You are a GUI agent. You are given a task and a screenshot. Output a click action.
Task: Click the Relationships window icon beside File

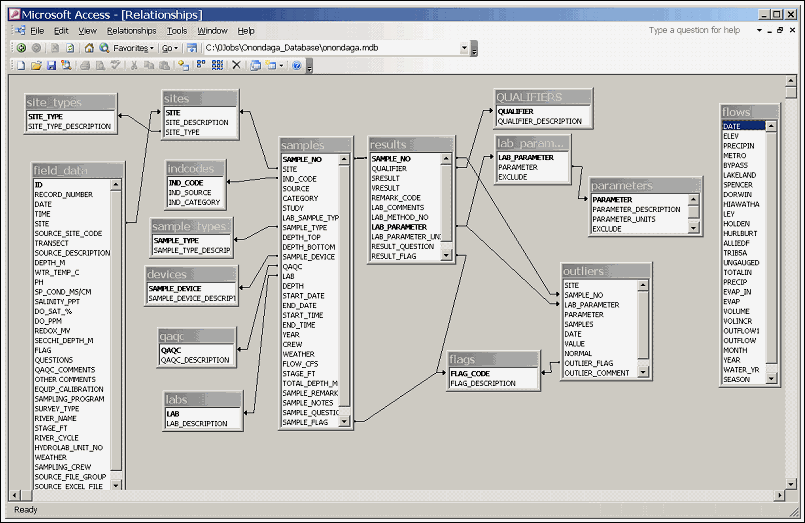21,30
